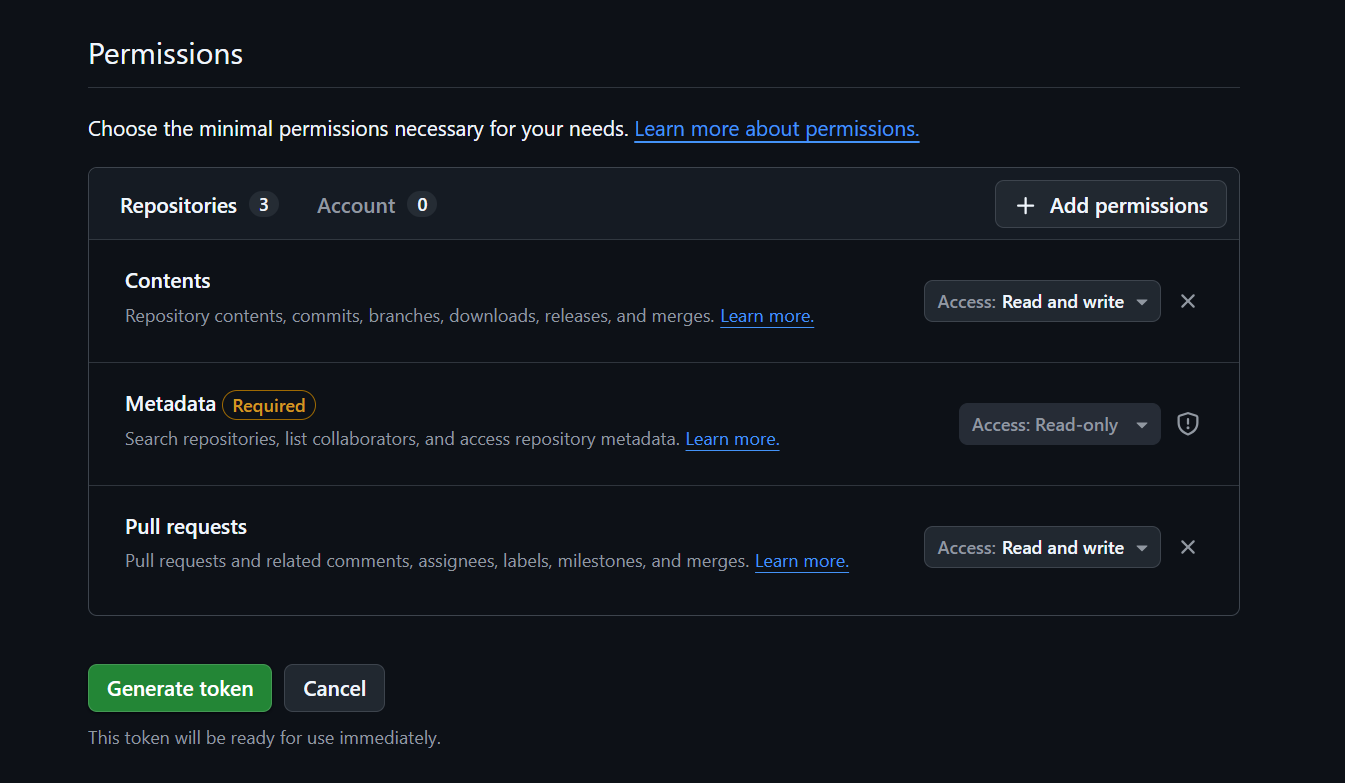The width and height of the screenshot is (1345, 783).
Task: Click the Add permissions button
Action: [1110, 205]
